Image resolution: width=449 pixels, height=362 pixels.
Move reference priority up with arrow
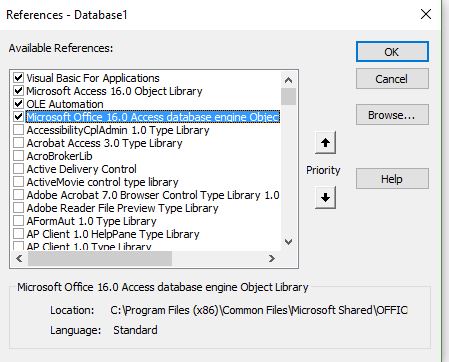(325, 143)
